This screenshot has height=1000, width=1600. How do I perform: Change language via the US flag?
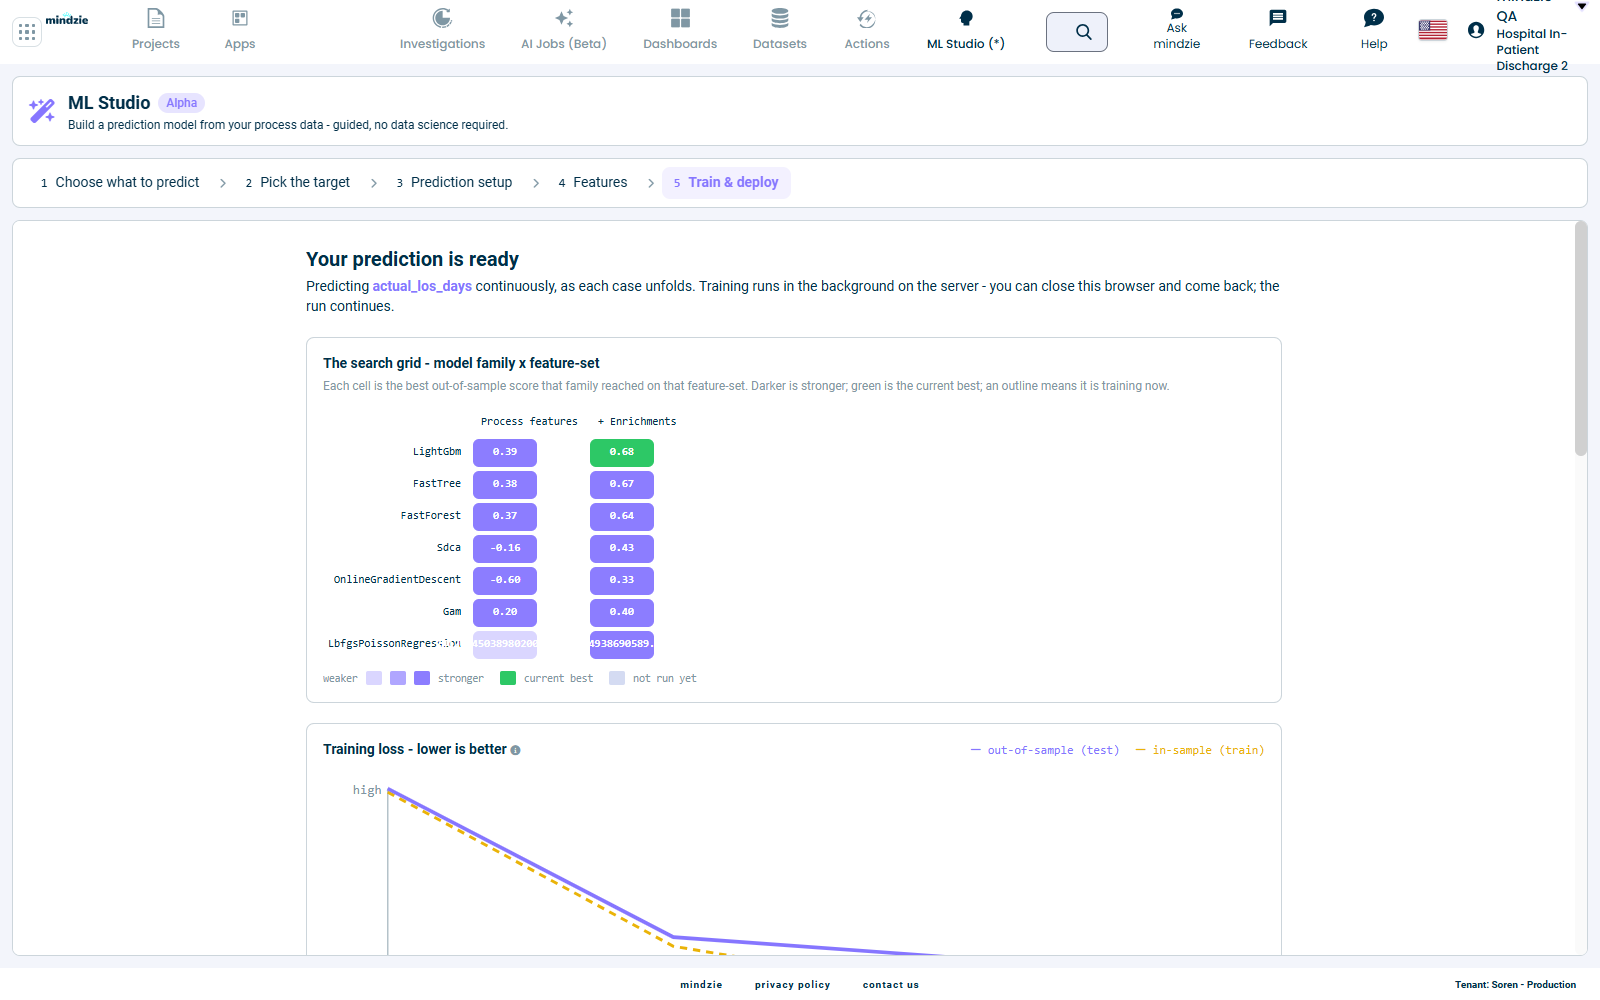coord(1433,30)
